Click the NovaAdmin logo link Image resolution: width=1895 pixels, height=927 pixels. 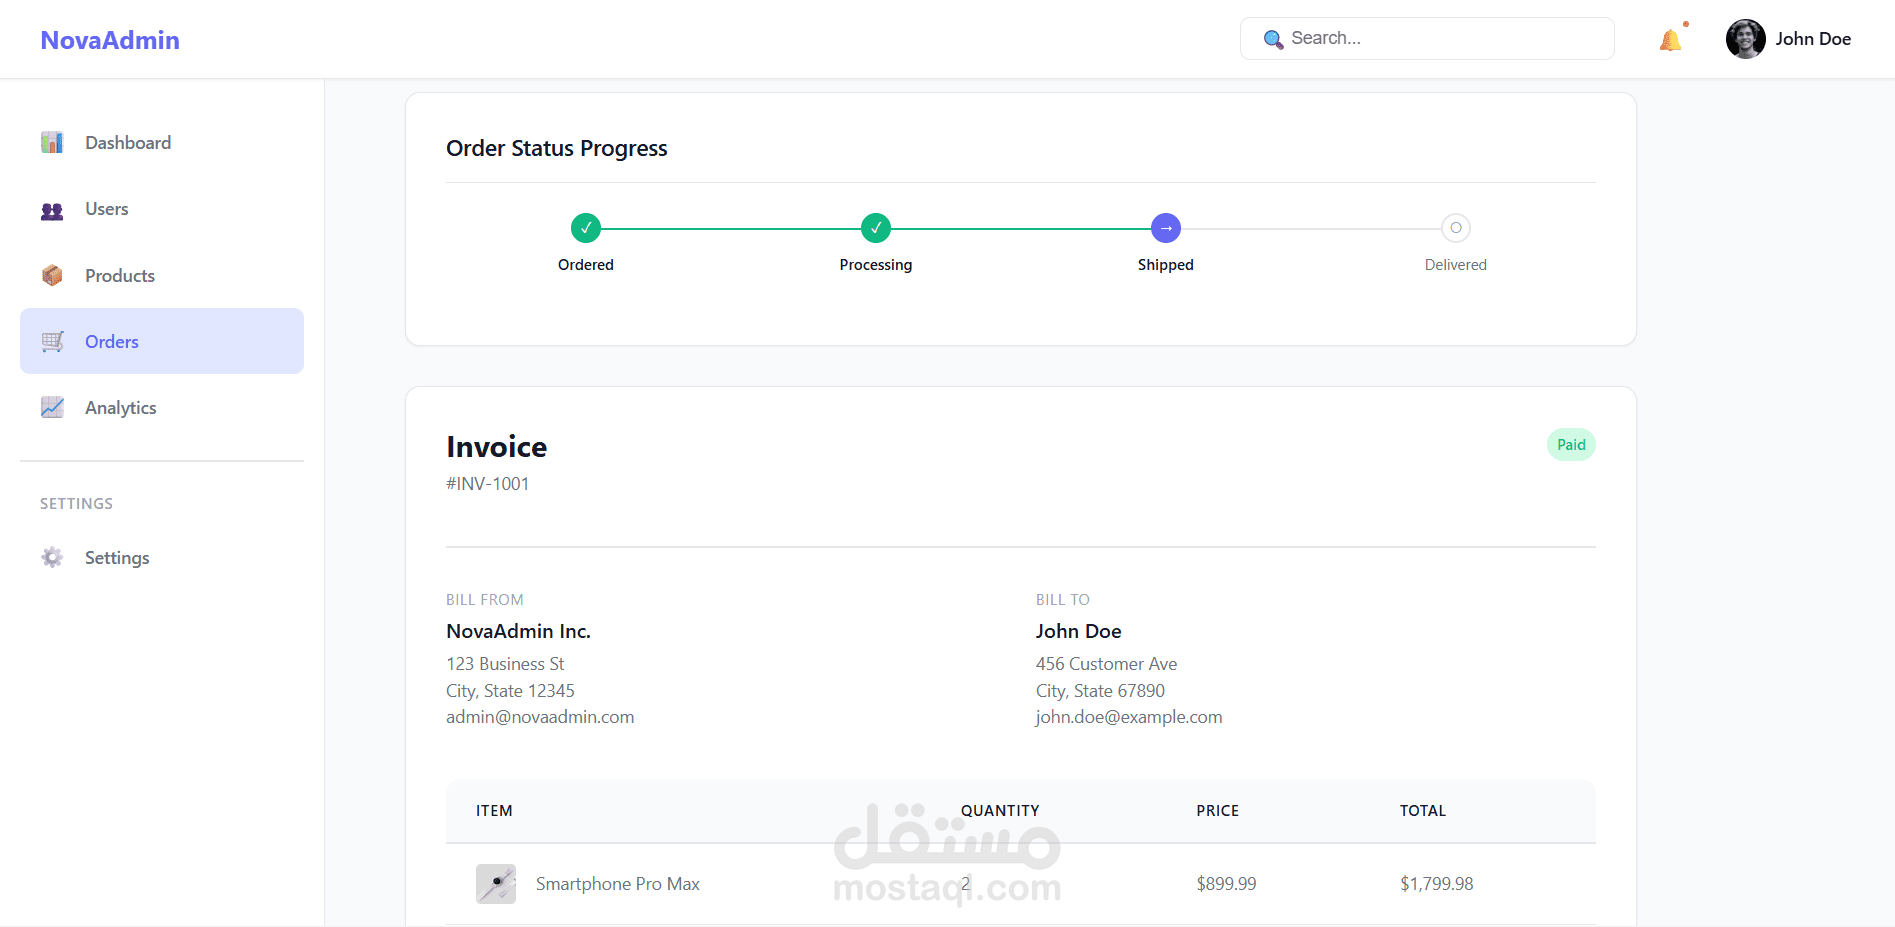[x=110, y=40]
